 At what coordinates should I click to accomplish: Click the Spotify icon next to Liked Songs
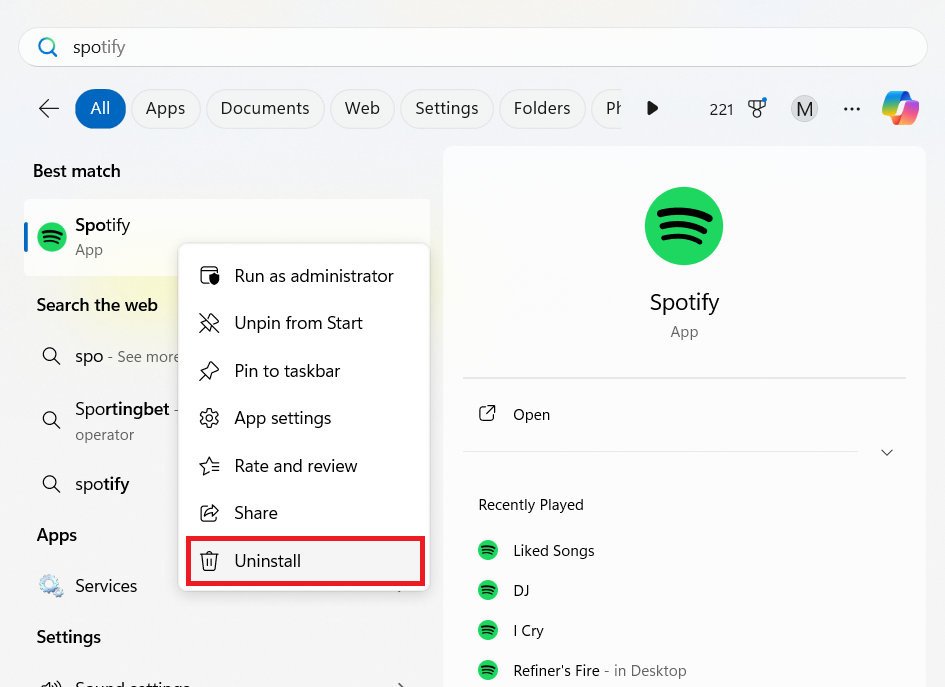(488, 550)
